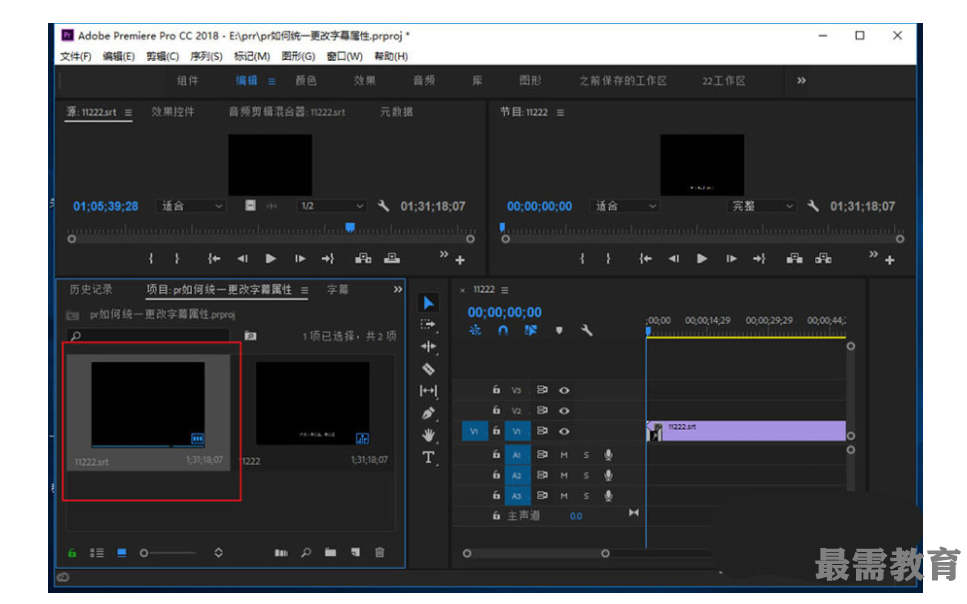
Task: Select the Type tool
Action: tap(428, 458)
